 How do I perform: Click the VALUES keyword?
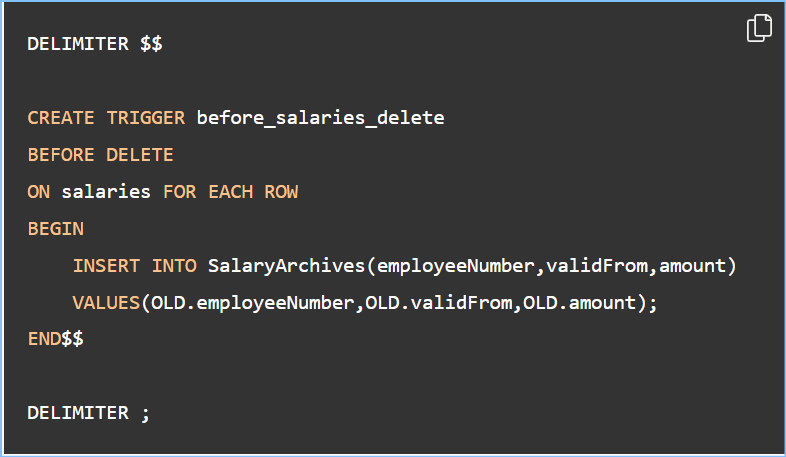(106, 303)
